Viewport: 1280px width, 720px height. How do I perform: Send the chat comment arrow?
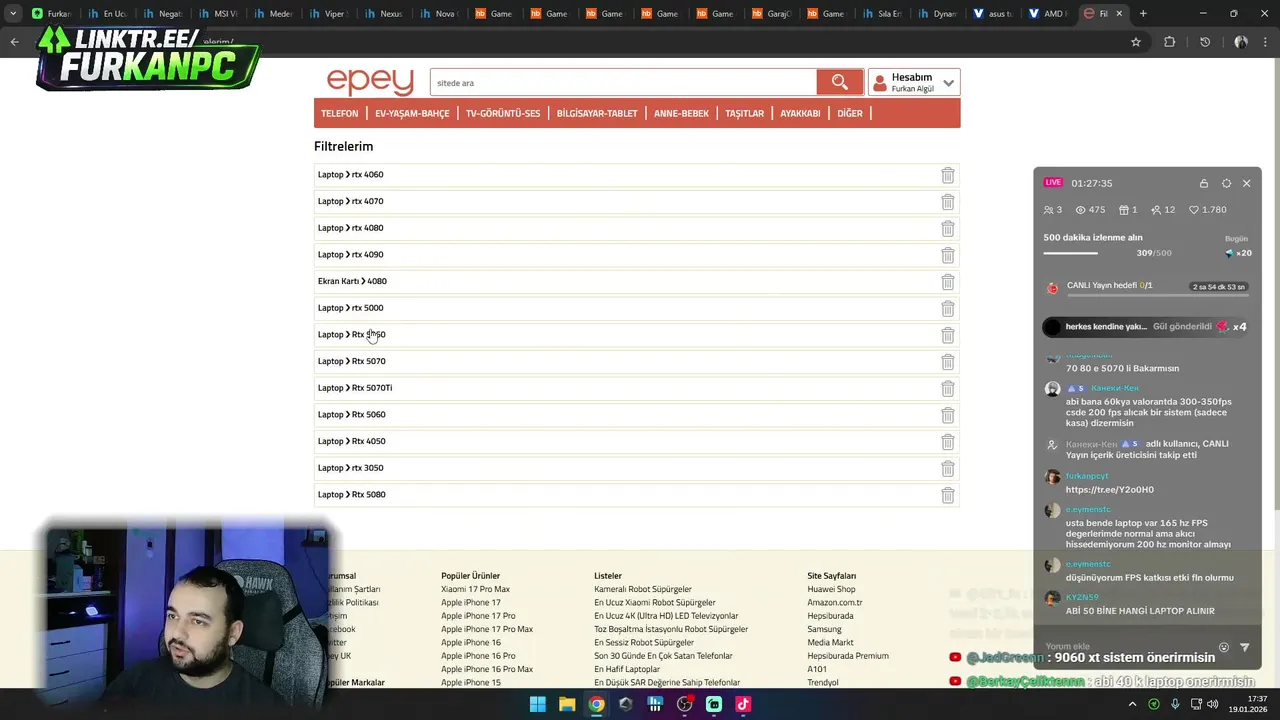point(1245,647)
